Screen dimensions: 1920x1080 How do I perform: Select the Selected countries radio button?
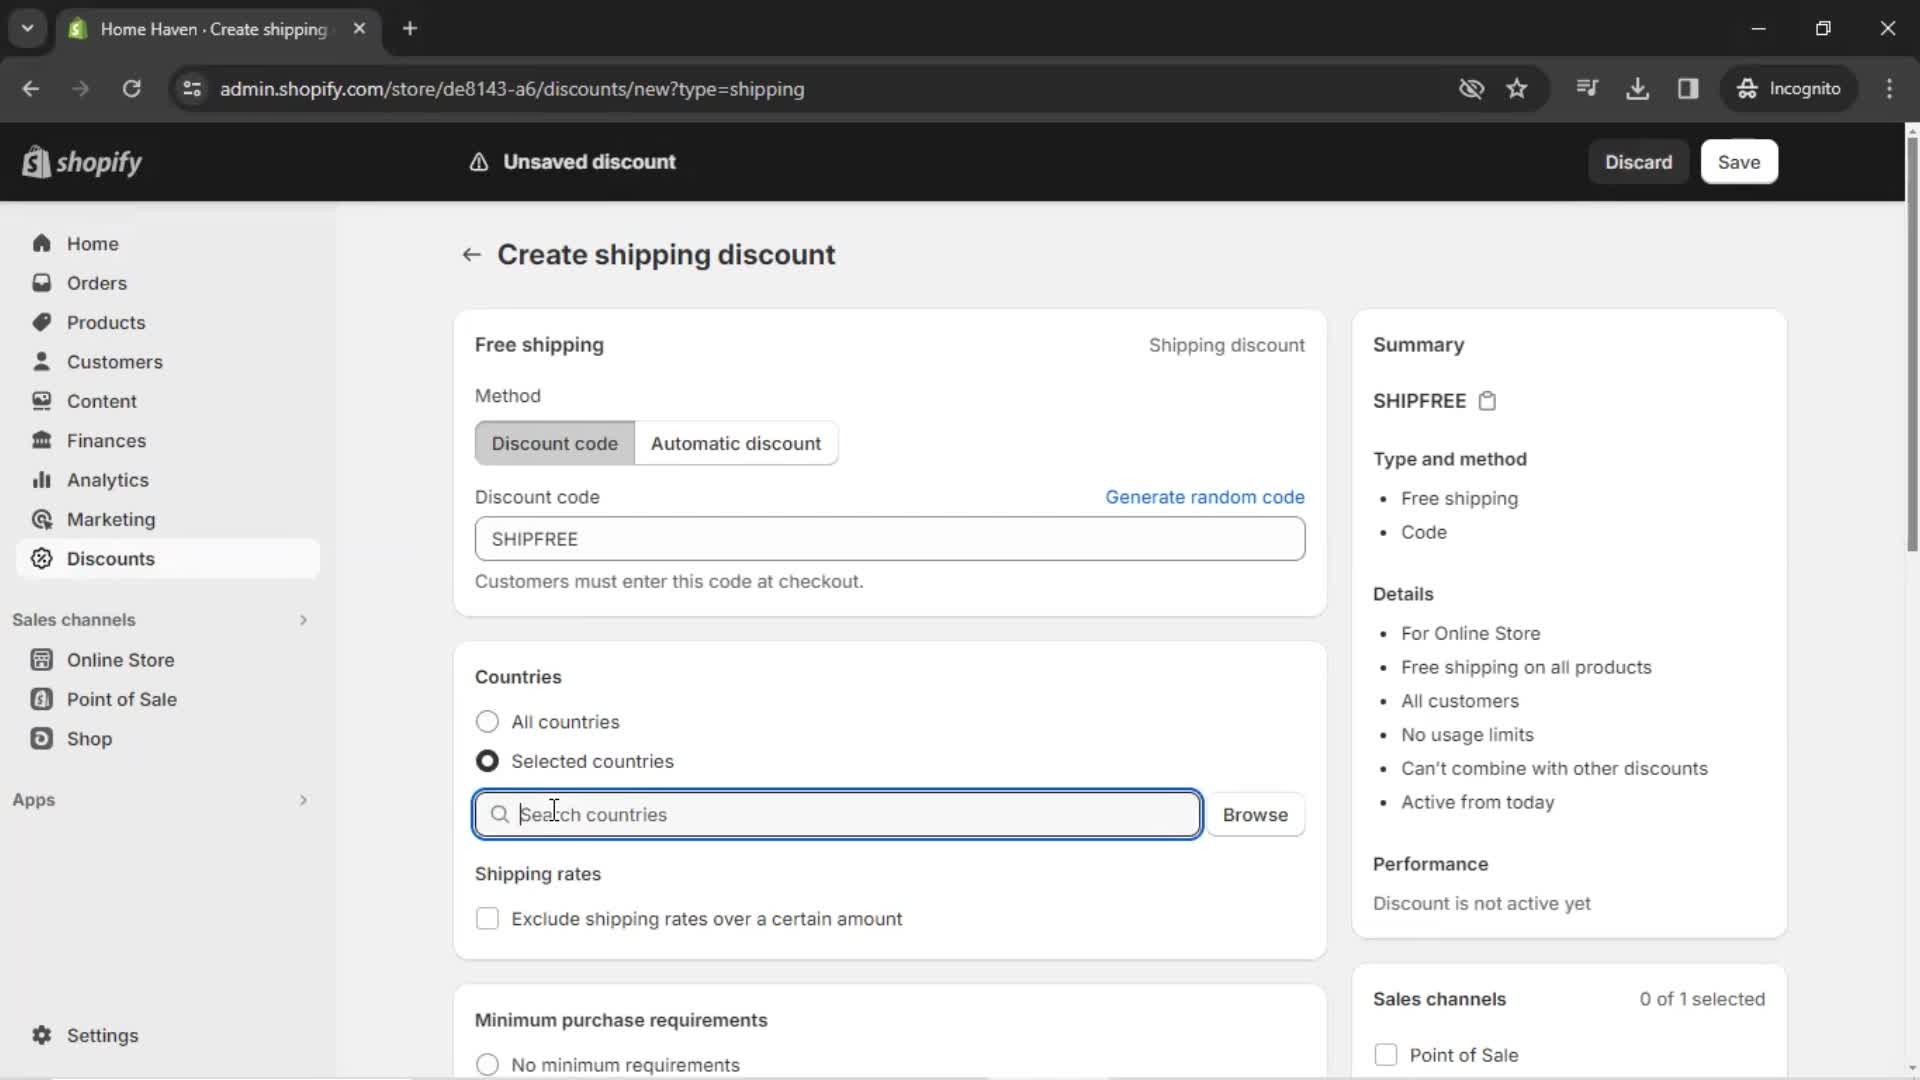pos(488,760)
